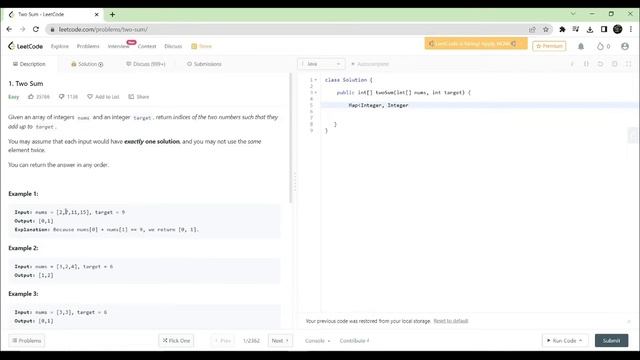Open the Problems nav item
Image resolution: width=640 pixels, height=360 pixels.
click(x=88, y=47)
